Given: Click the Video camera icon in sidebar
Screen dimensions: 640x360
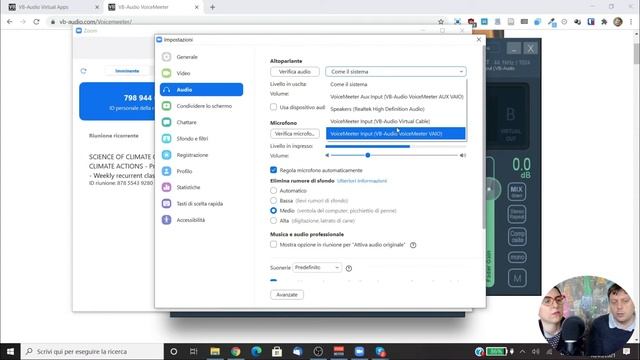Looking at the screenshot, I should 167,73.
